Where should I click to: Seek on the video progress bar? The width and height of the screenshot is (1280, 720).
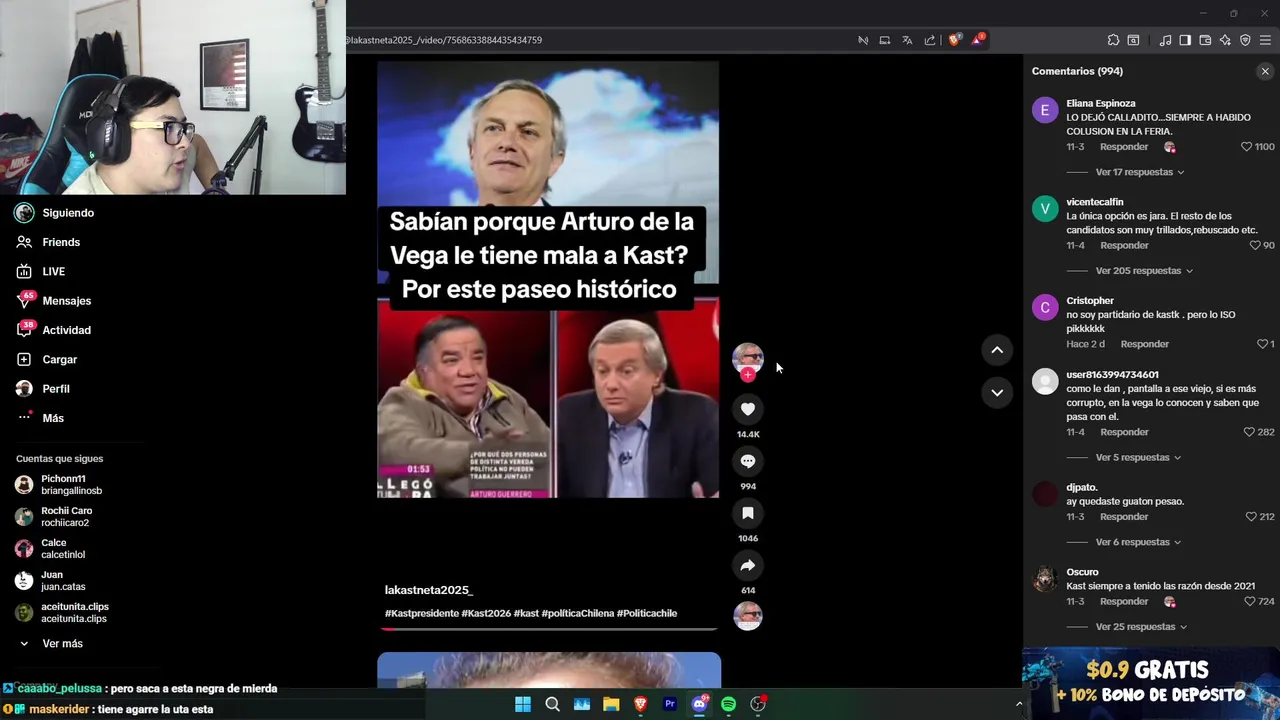click(x=548, y=629)
